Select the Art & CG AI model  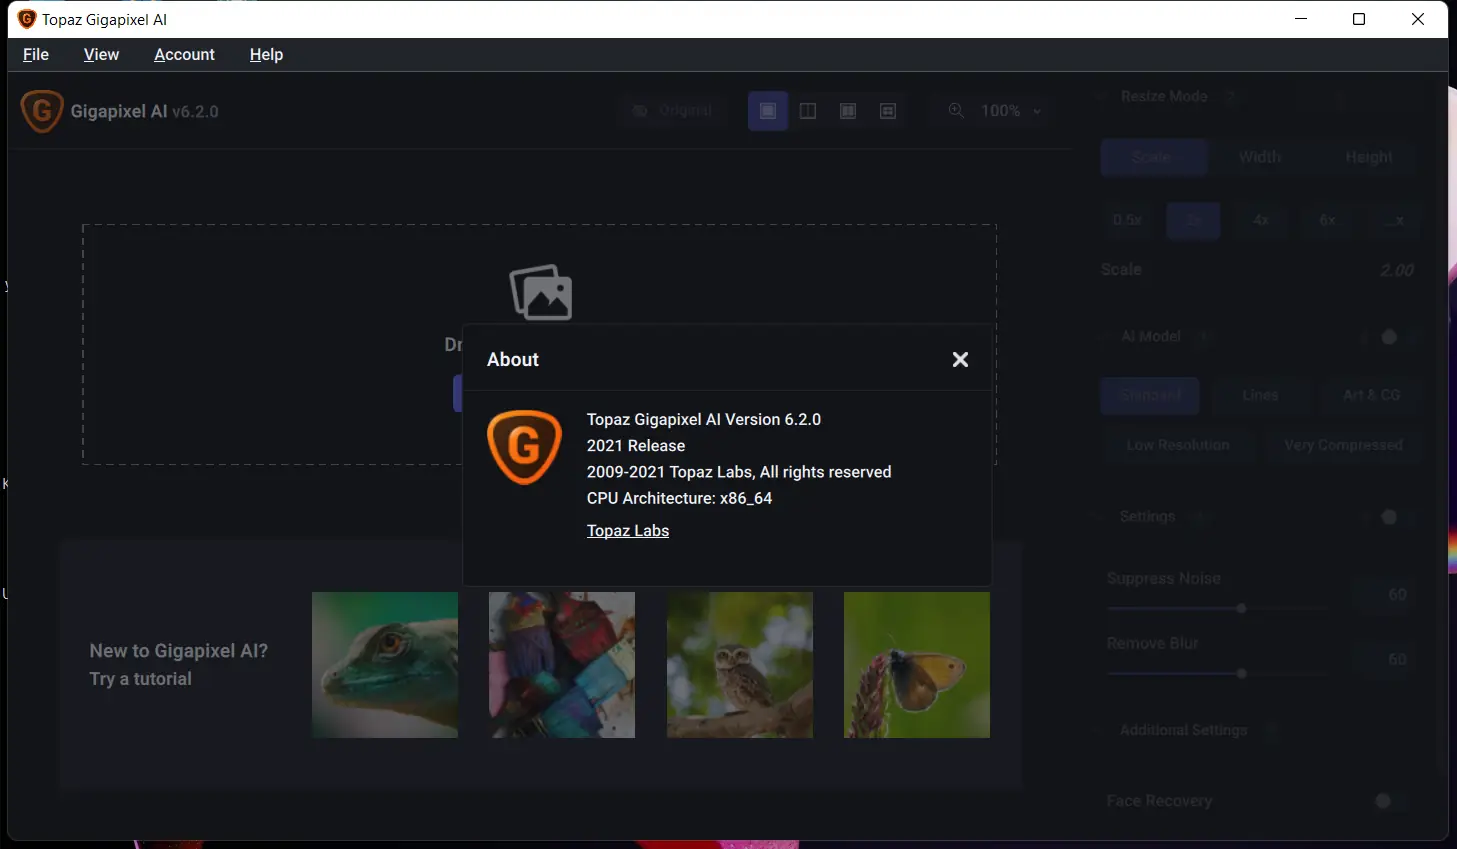tap(1371, 395)
